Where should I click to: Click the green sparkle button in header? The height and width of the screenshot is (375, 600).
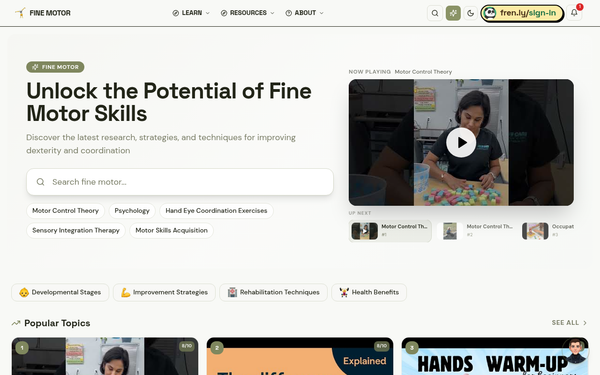click(453, 13)
